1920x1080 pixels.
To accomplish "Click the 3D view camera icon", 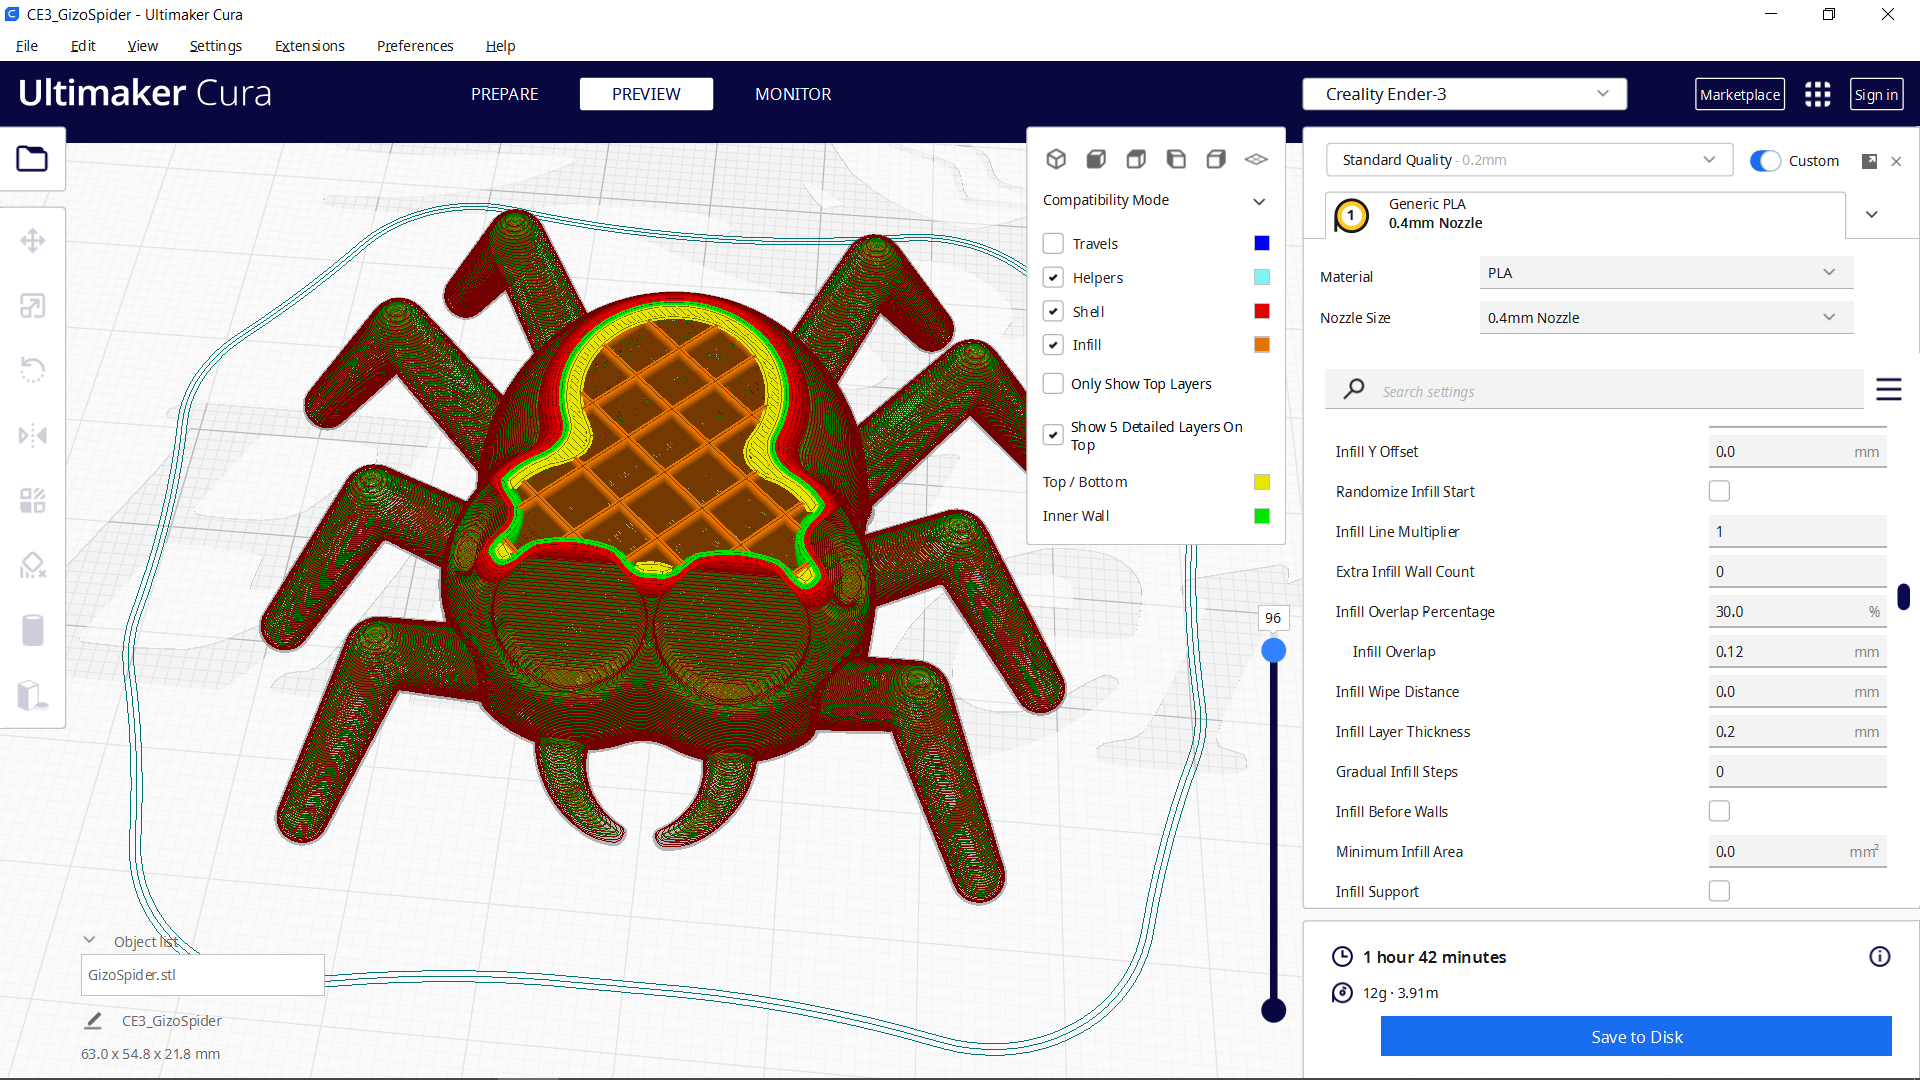I will point(1056,159).
